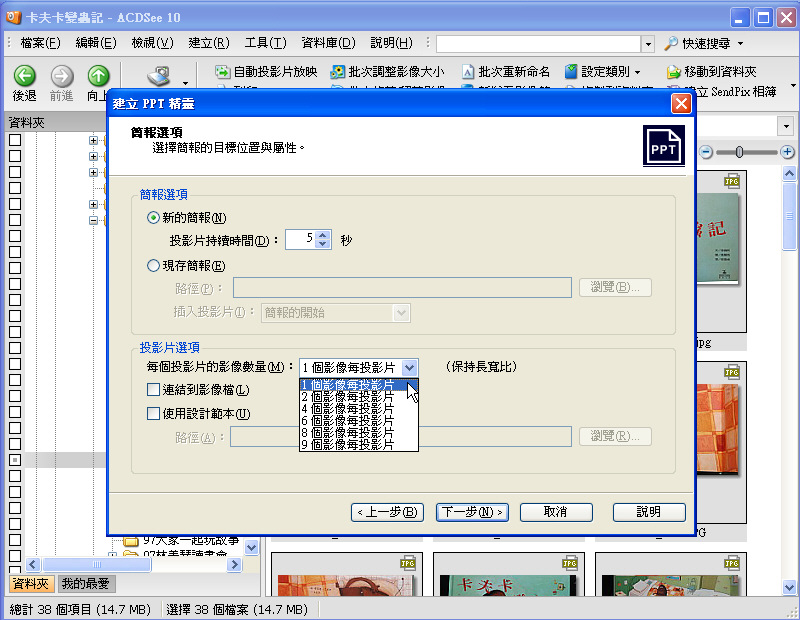Choose 6 個影像每投影片 option
Viewport: 800px width, 620px height.
pyautogui.click(x=359, y=420)
